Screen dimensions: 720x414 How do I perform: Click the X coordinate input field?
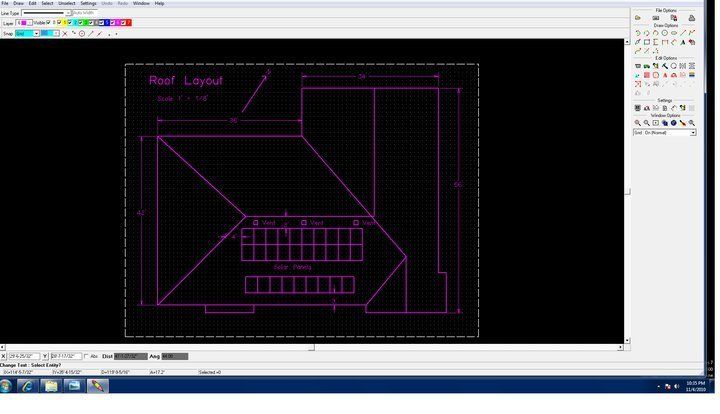coord(24,356)
